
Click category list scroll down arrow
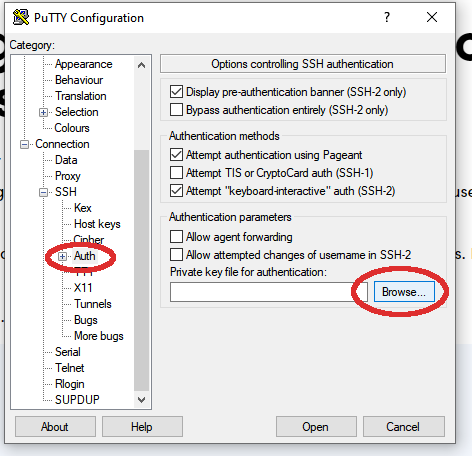141,399
